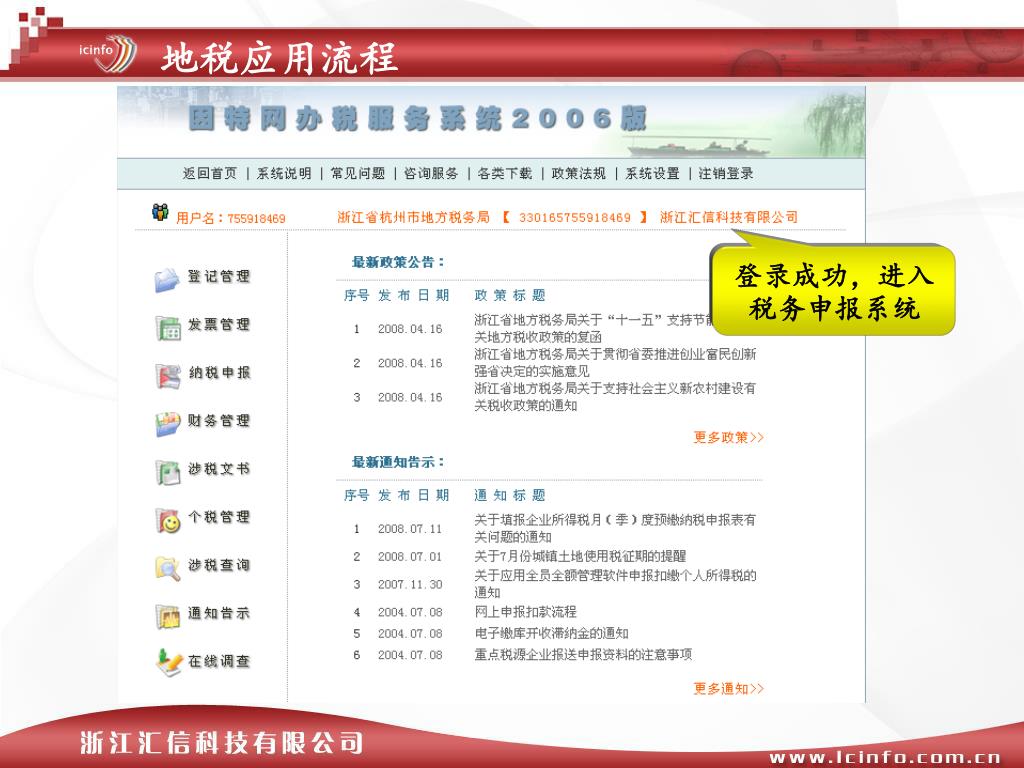This screenshot has width=1024, height=768.
Task: Click company name 浙江汇信科技有限公司 in the orange info bar
Action: tap(729, 217)
